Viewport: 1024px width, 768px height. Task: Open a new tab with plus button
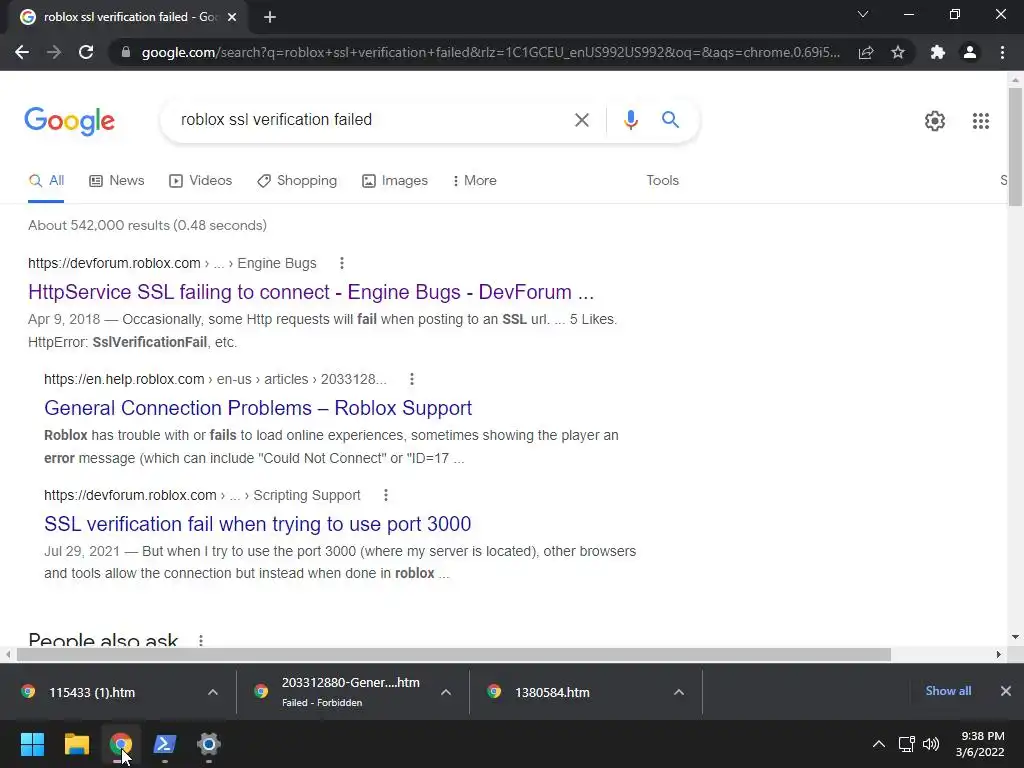tap(270, 17)
